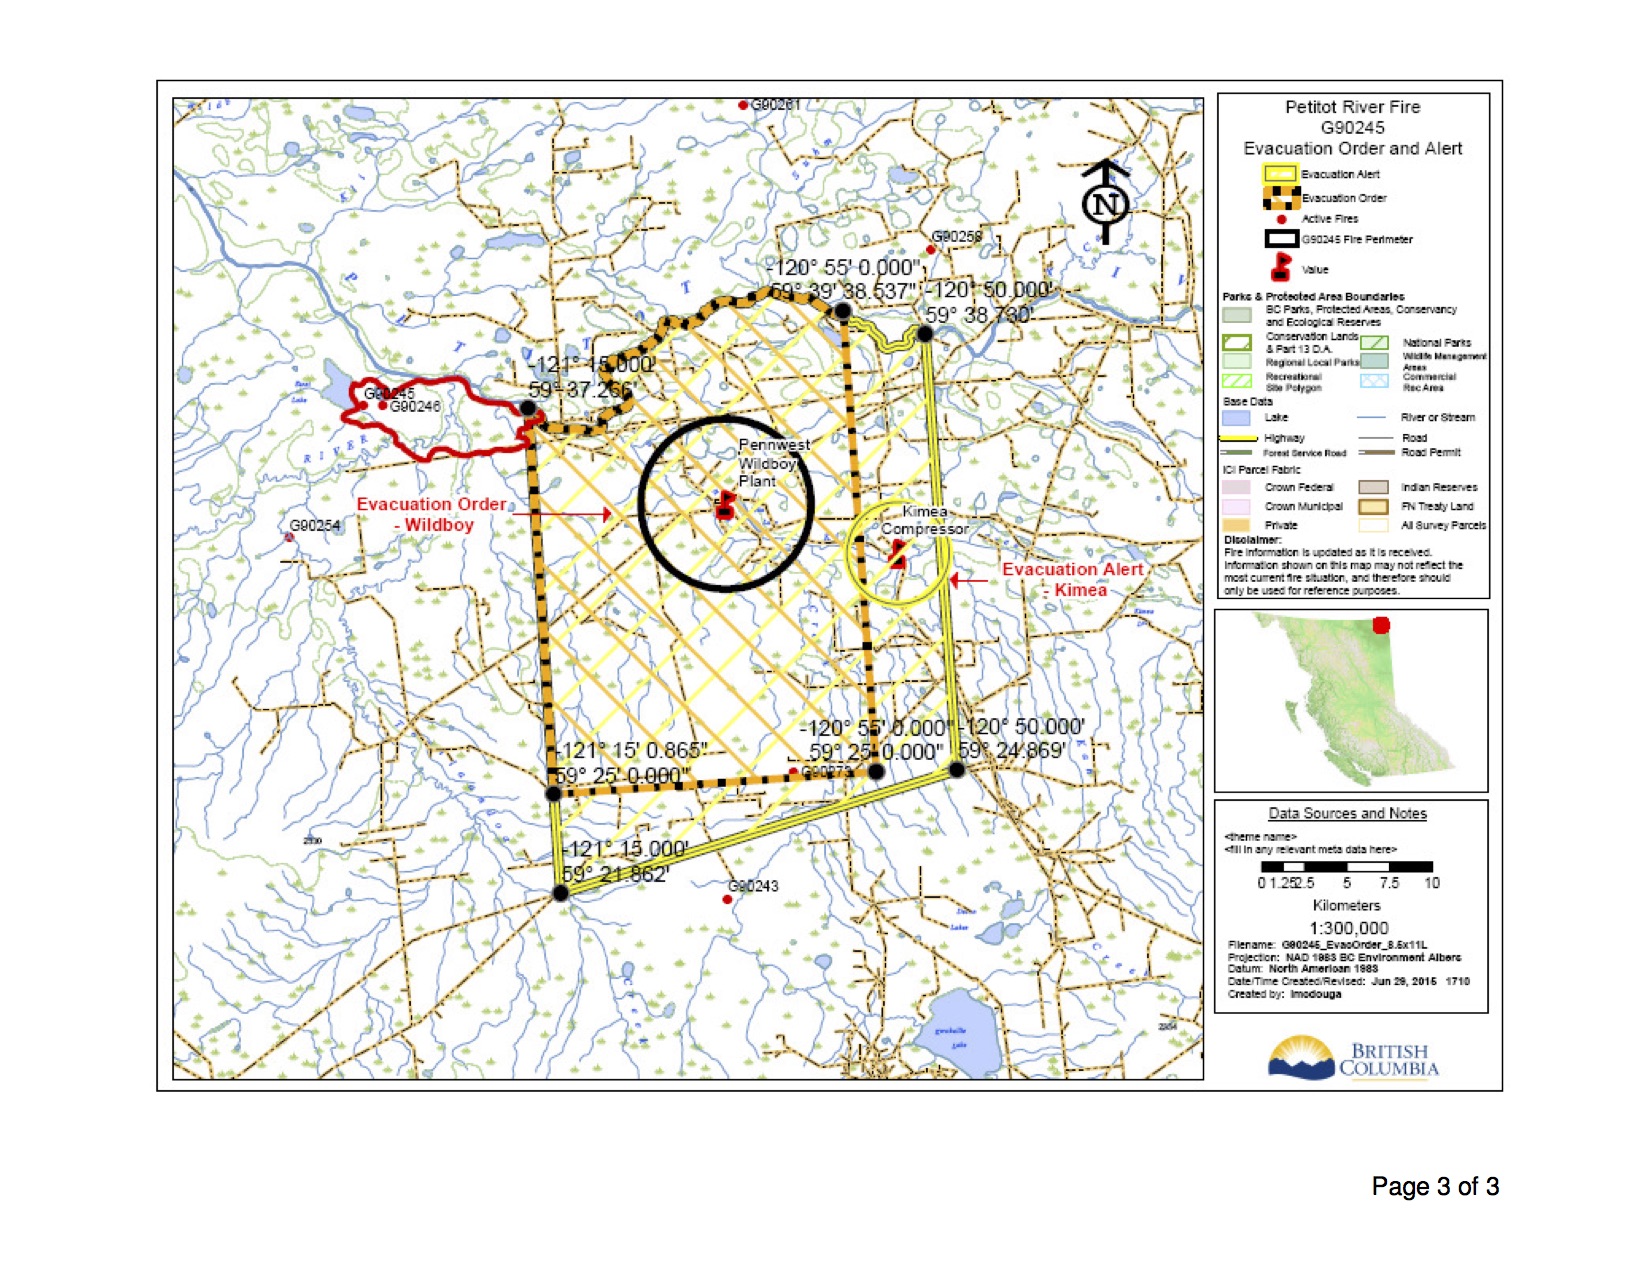Image resolution: width=1650 pixels, height=1275 pixels.
Task: Click the "Evacuation Order - Wildboy" red label
Action: [x=431, y=514]
